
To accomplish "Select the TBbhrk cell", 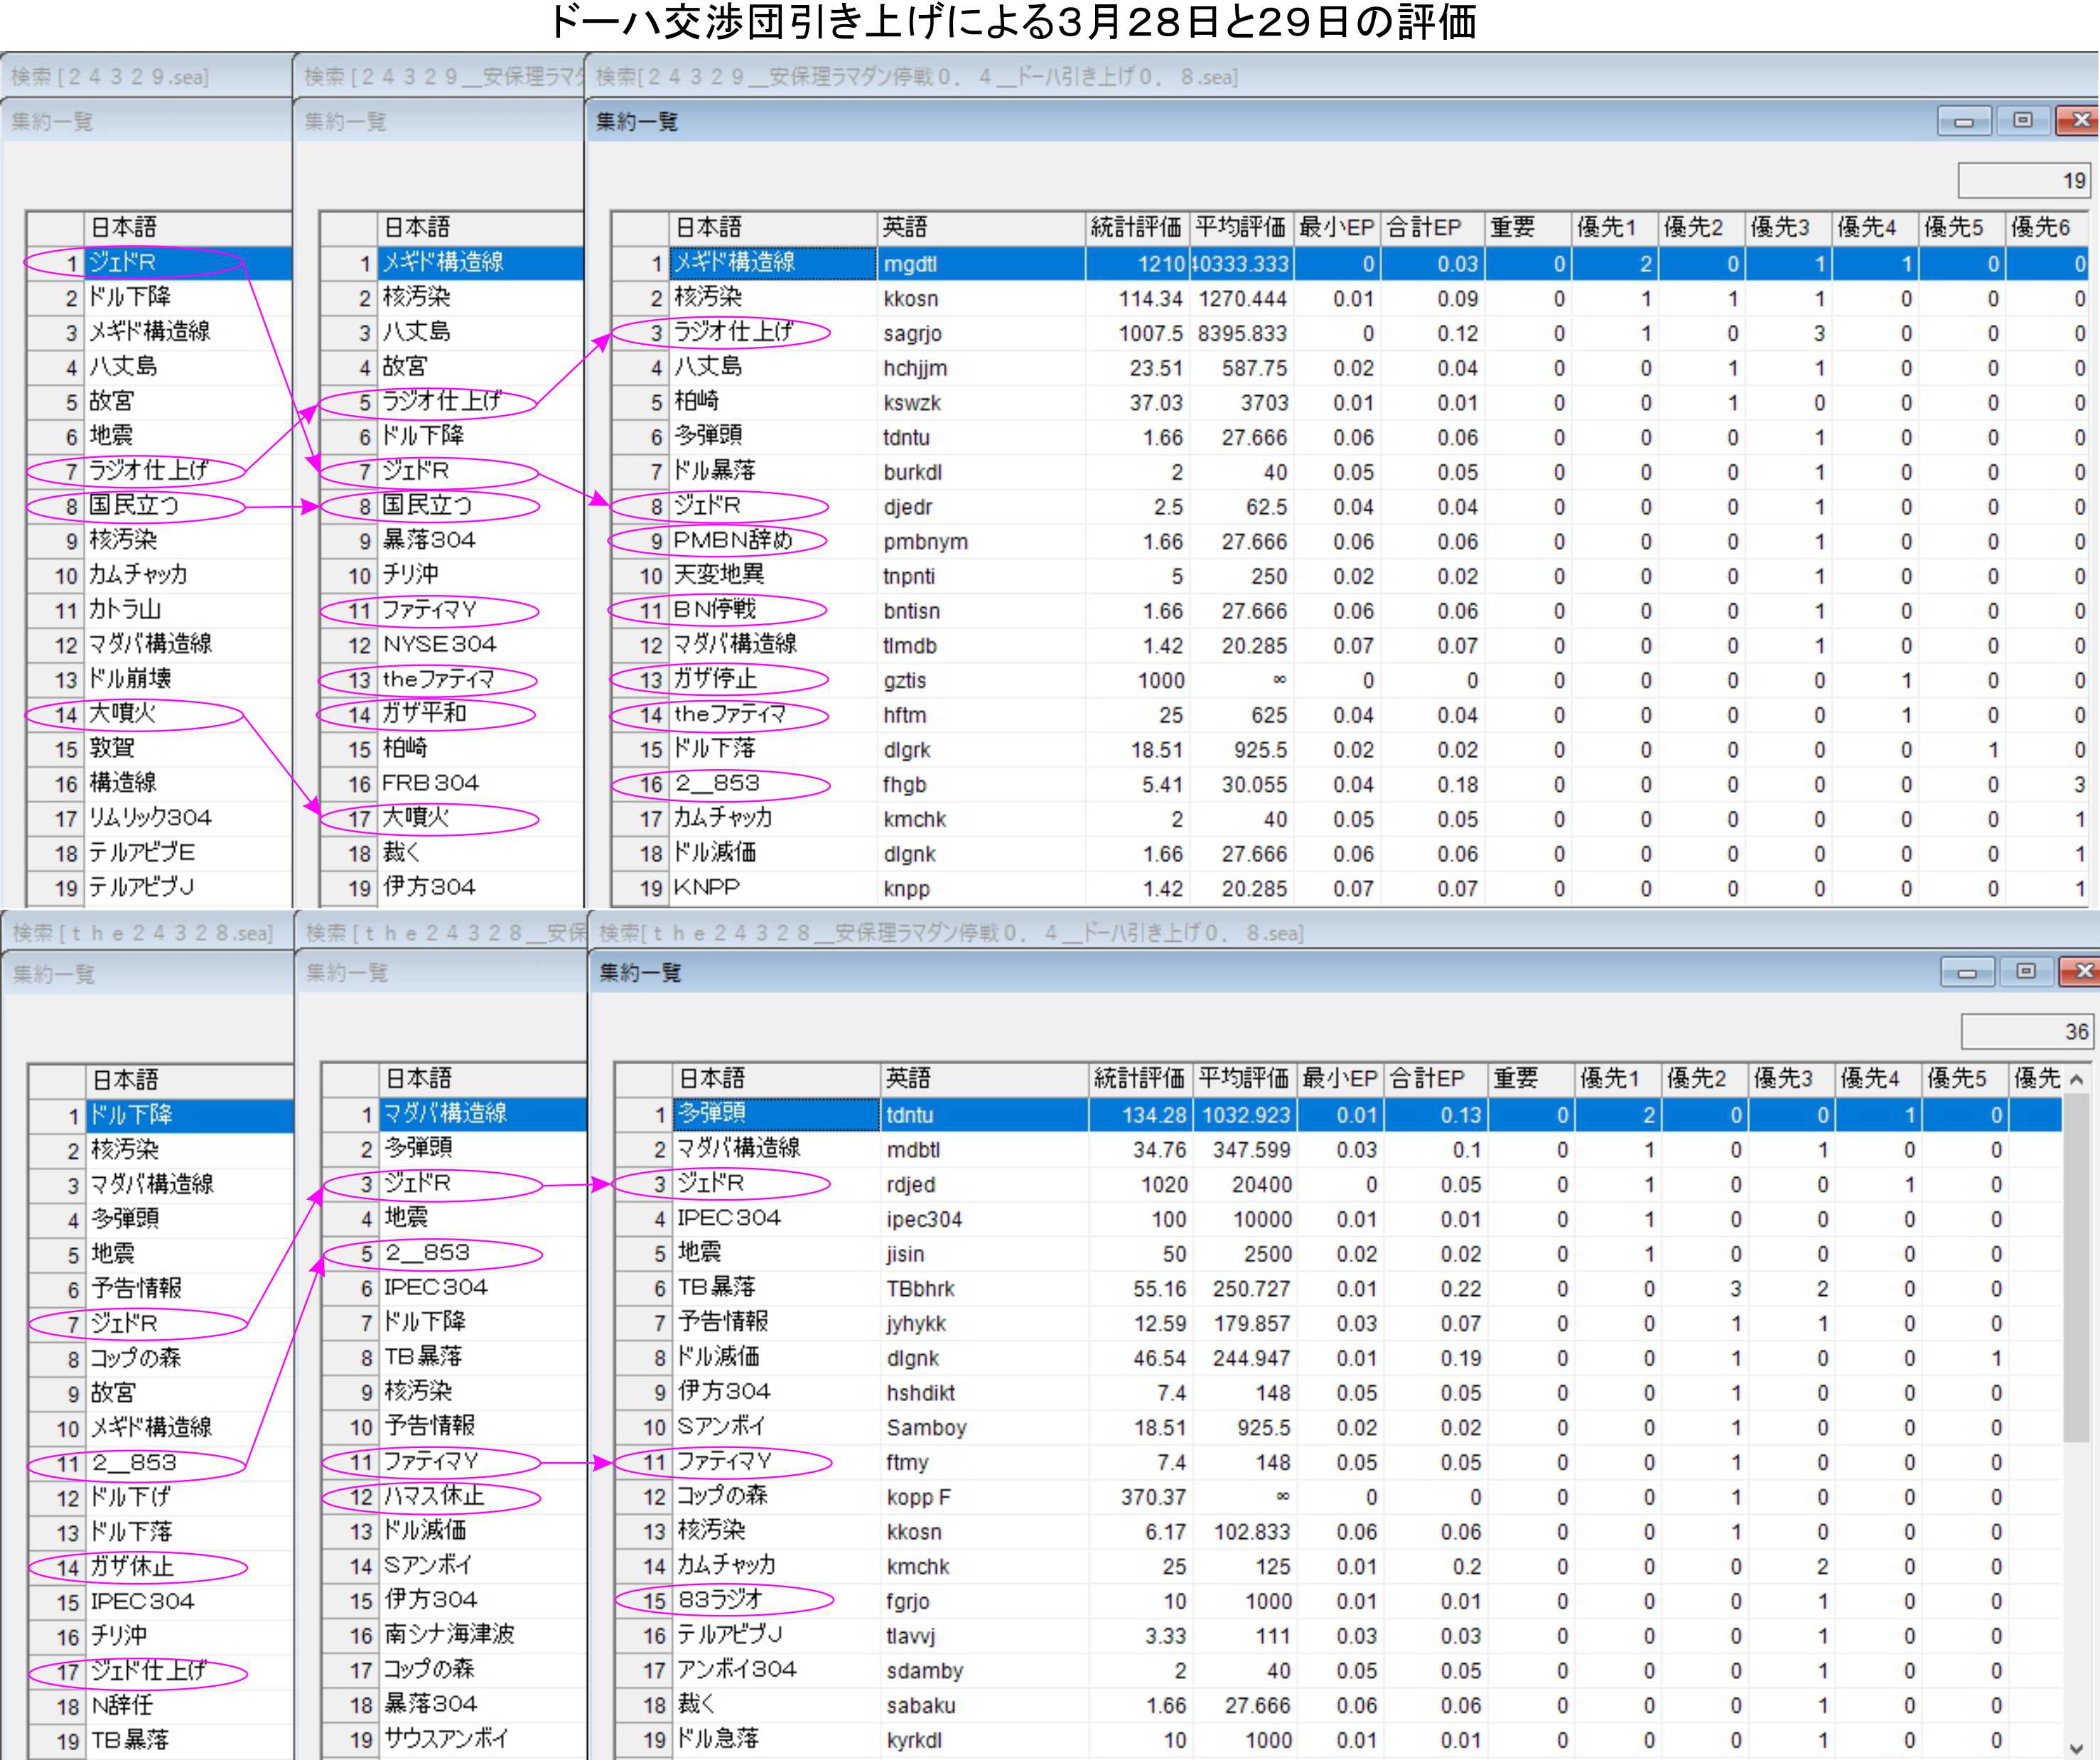I will 985,1289.
